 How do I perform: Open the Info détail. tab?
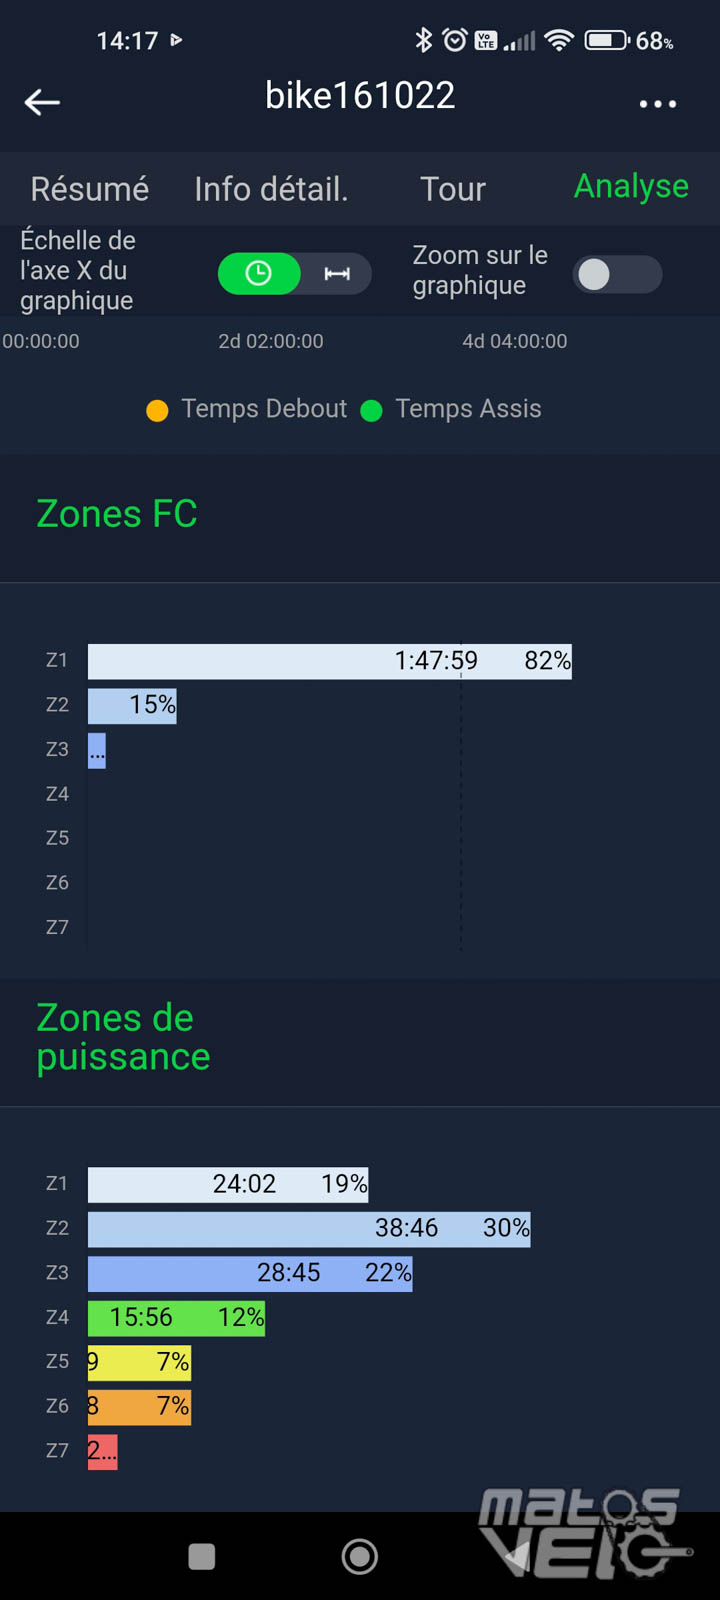(x=271, y=189)
